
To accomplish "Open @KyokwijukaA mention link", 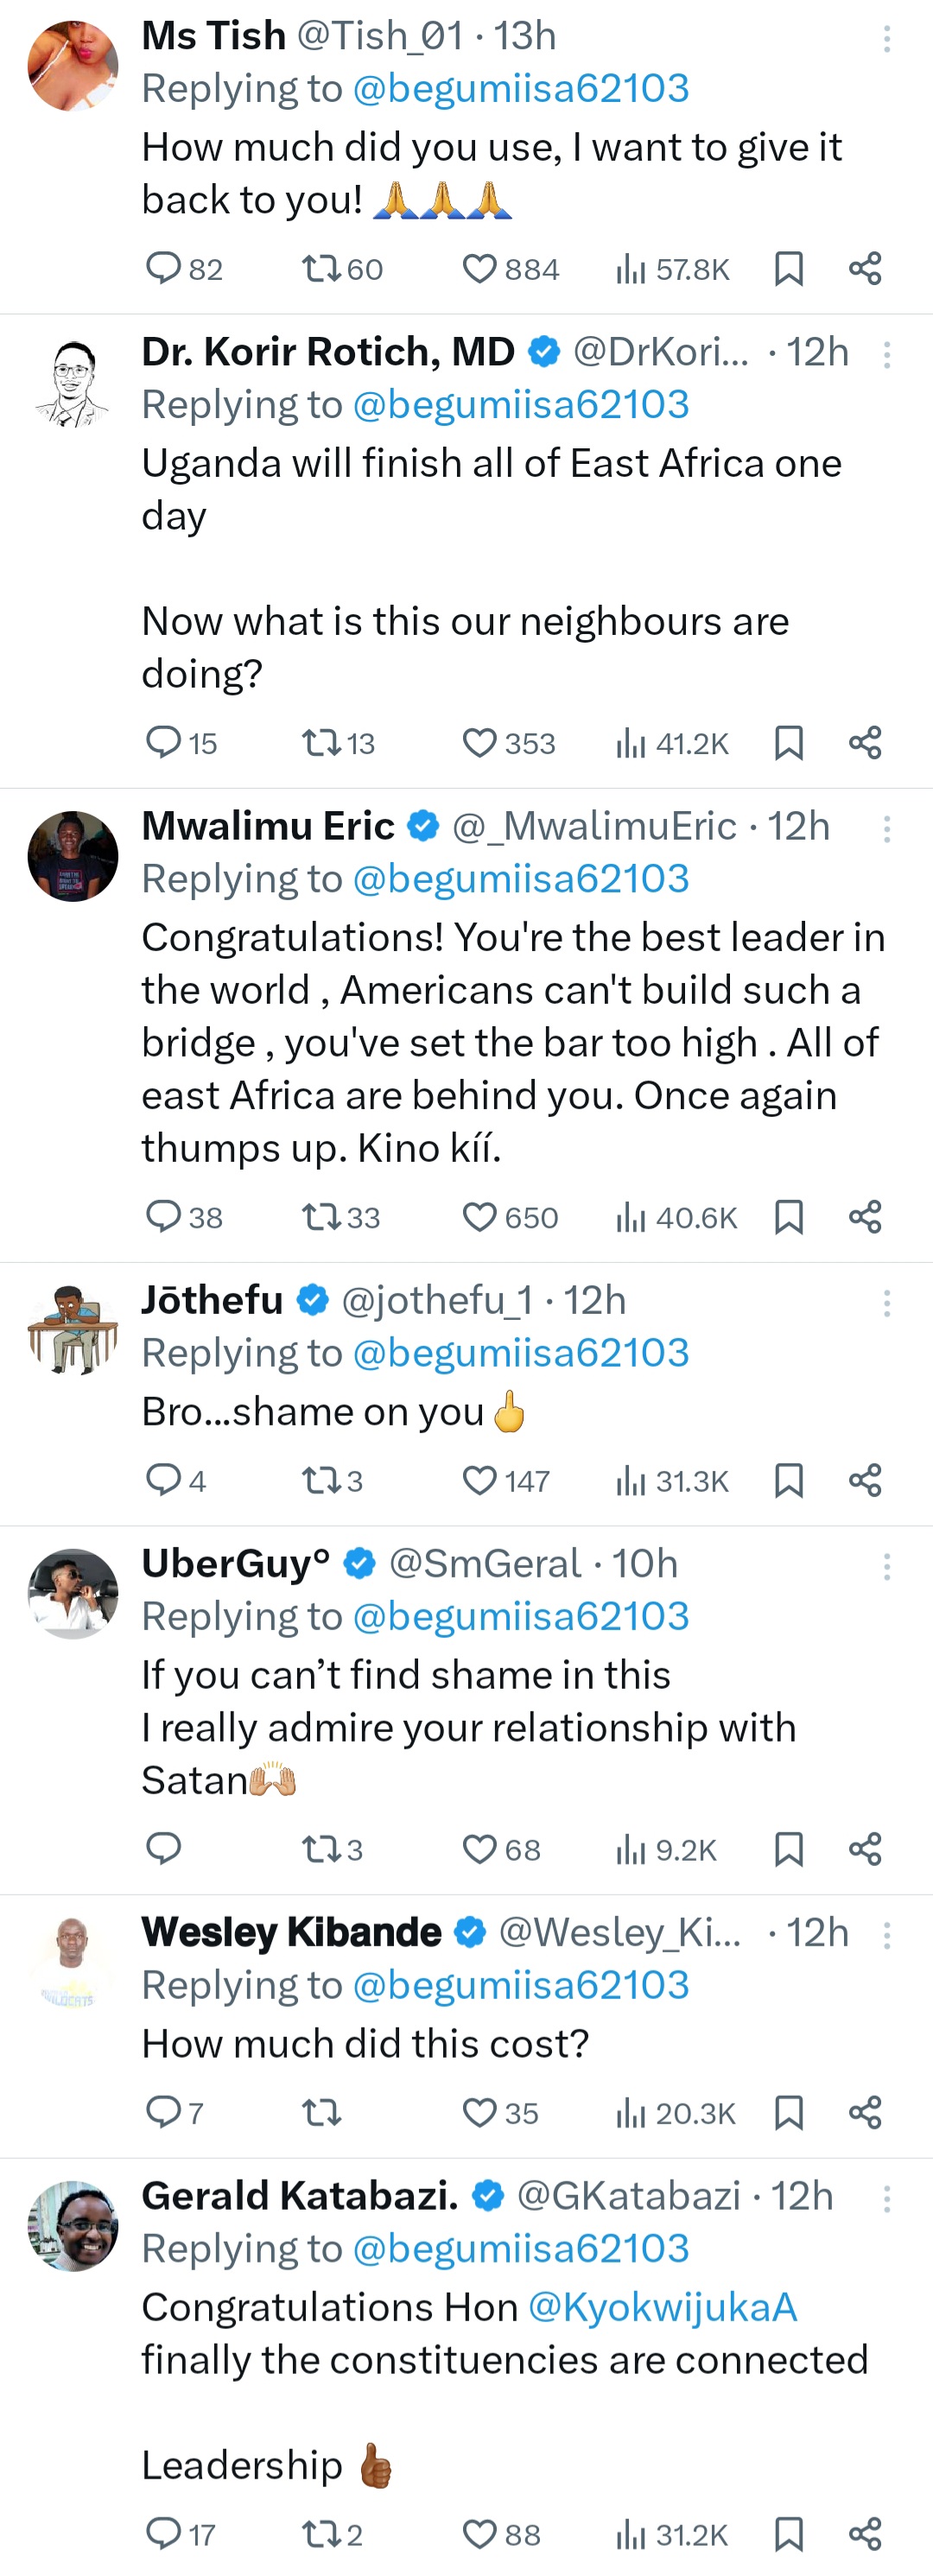I will 662,2307.
